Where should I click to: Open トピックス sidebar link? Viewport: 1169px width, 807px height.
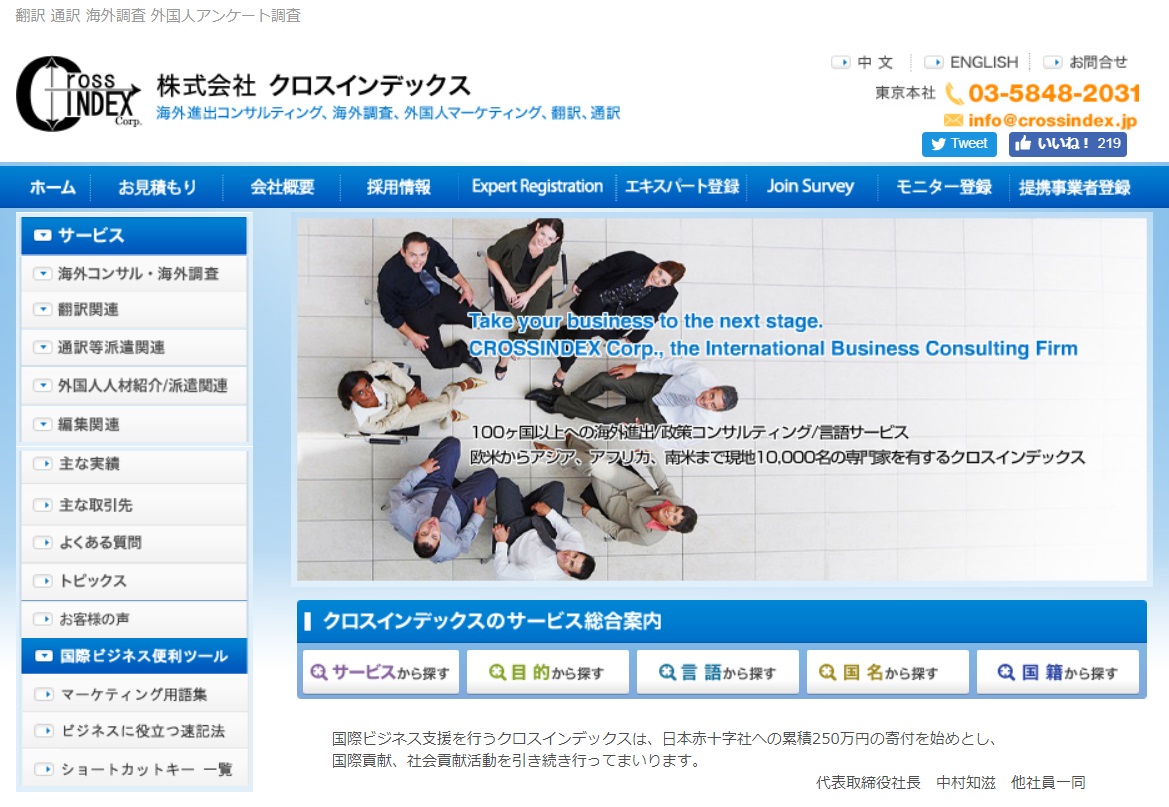click(134, 581)
